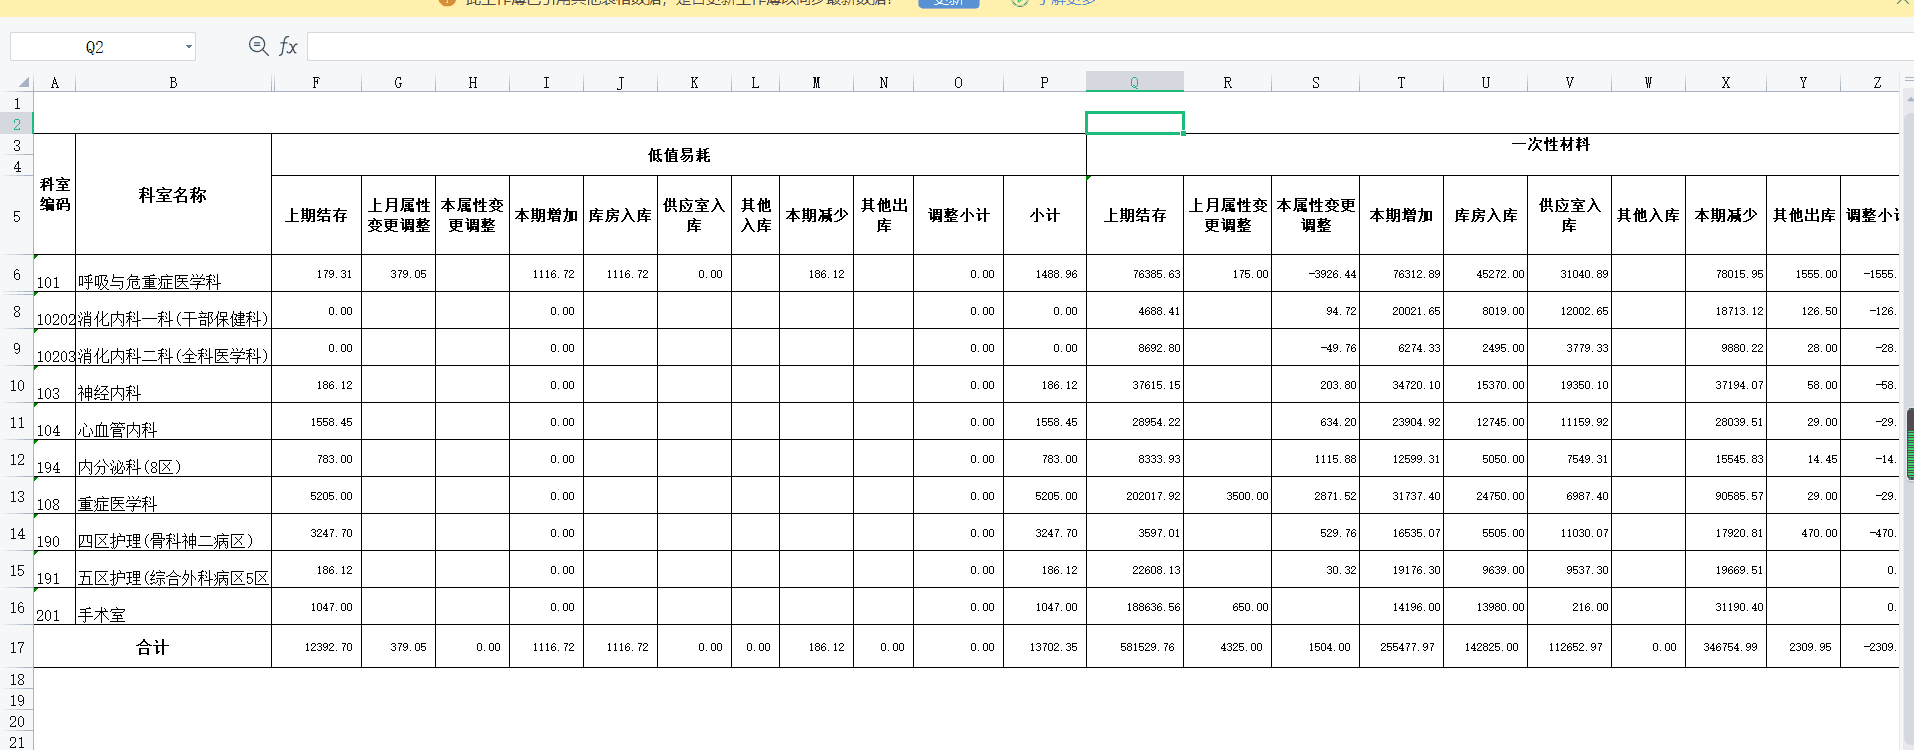Open the Name Box dropdown arrow
Screen dimensions: 1914x750
(188, 47)
